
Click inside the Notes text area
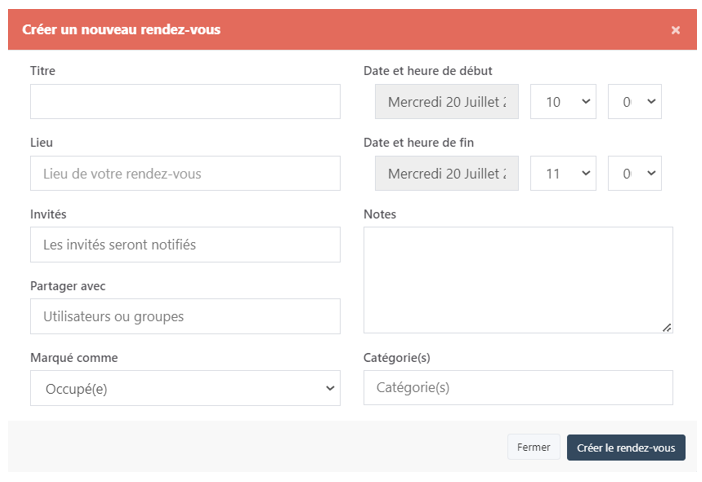517,280
